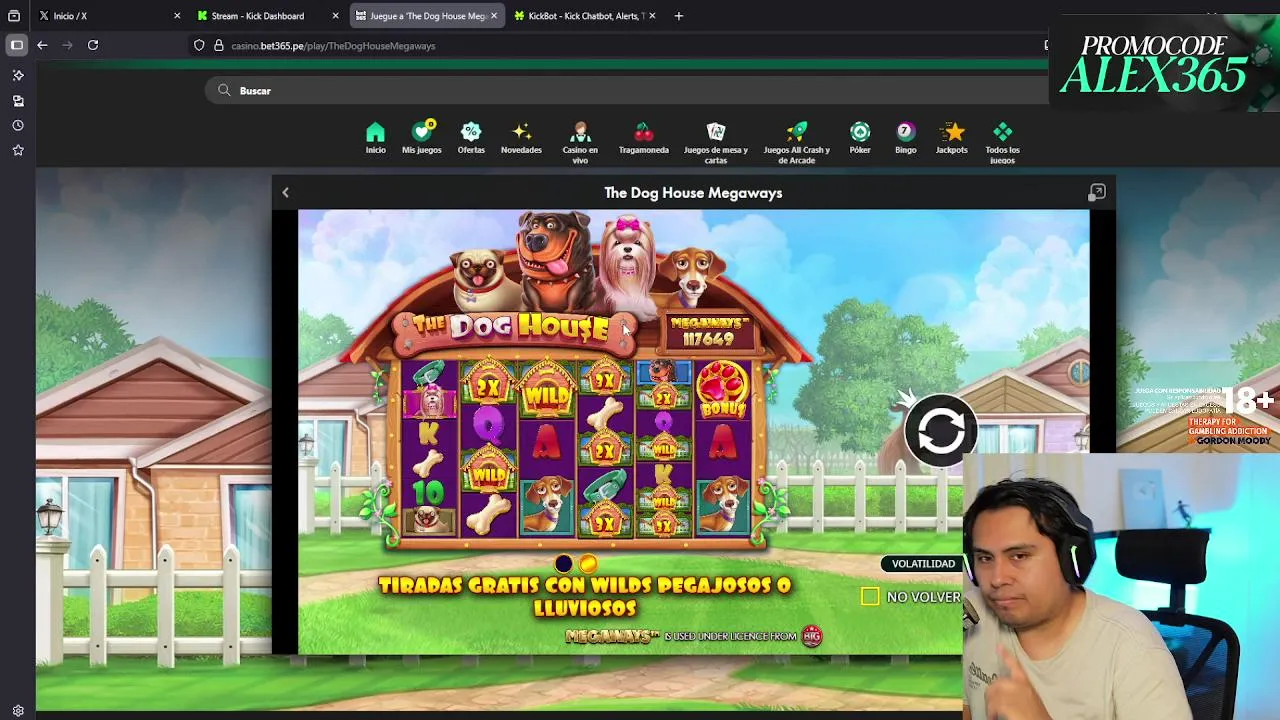The image size is (1280, 720).
Task: Spin the circular reload game button
Action: 941,431
